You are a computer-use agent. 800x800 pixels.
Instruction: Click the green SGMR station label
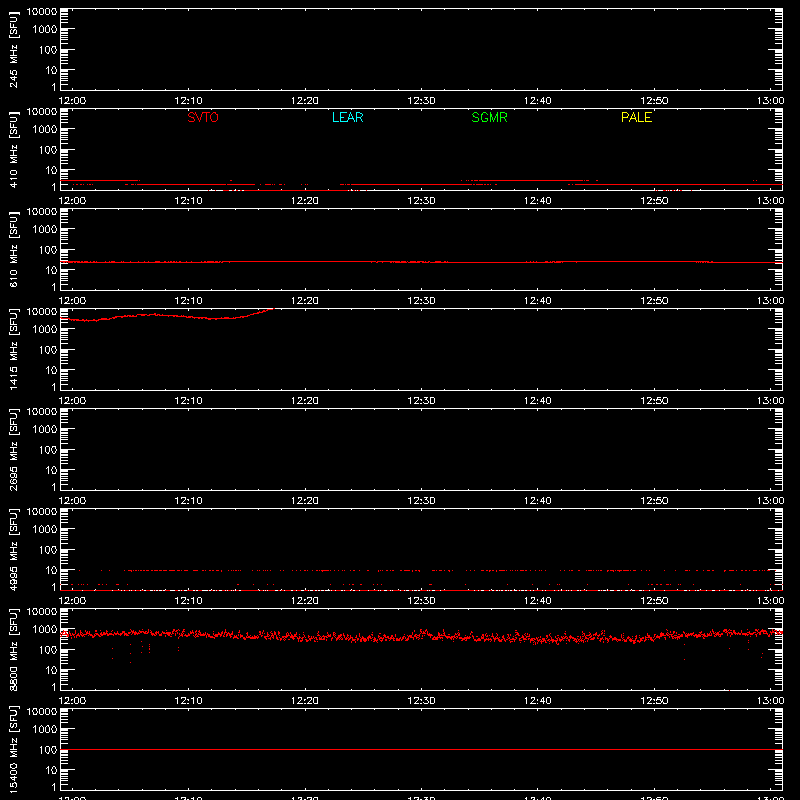[489, 117]
